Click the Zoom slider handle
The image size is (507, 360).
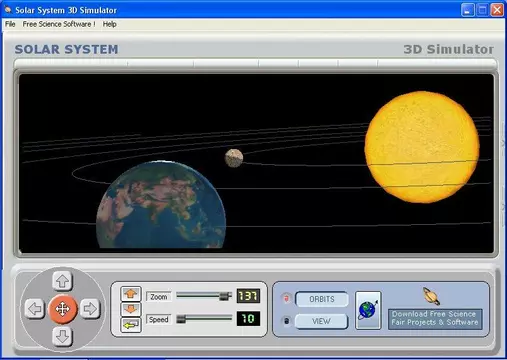[225, 296]
